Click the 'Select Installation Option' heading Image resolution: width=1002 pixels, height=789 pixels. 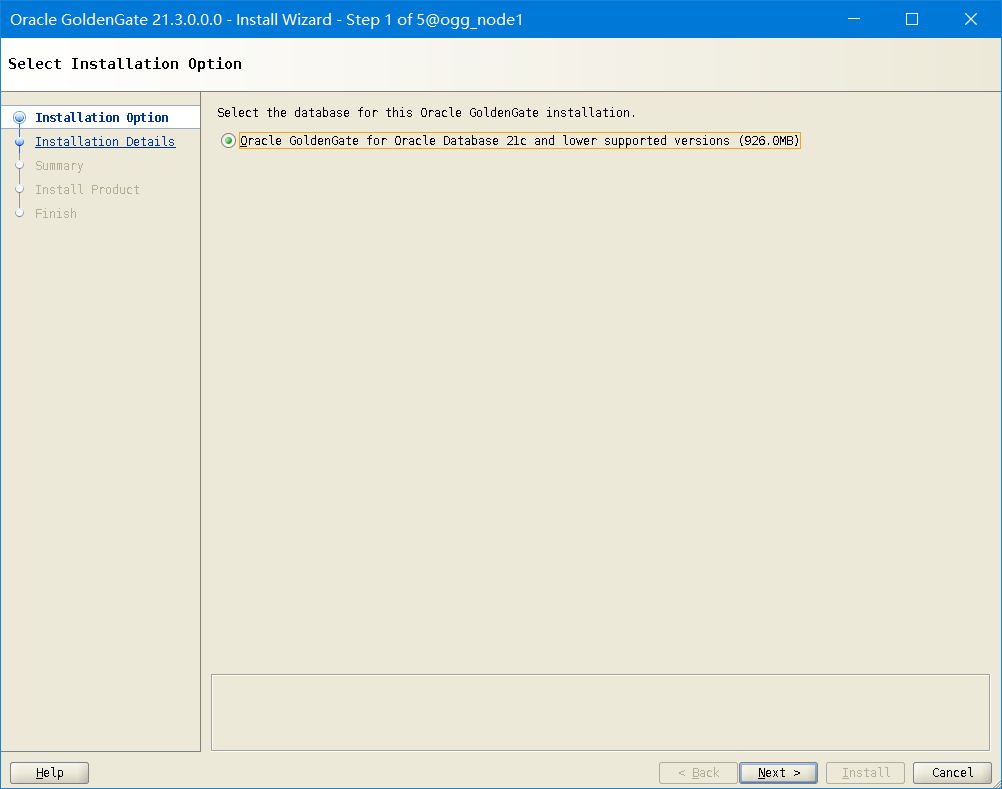[125, 64]
